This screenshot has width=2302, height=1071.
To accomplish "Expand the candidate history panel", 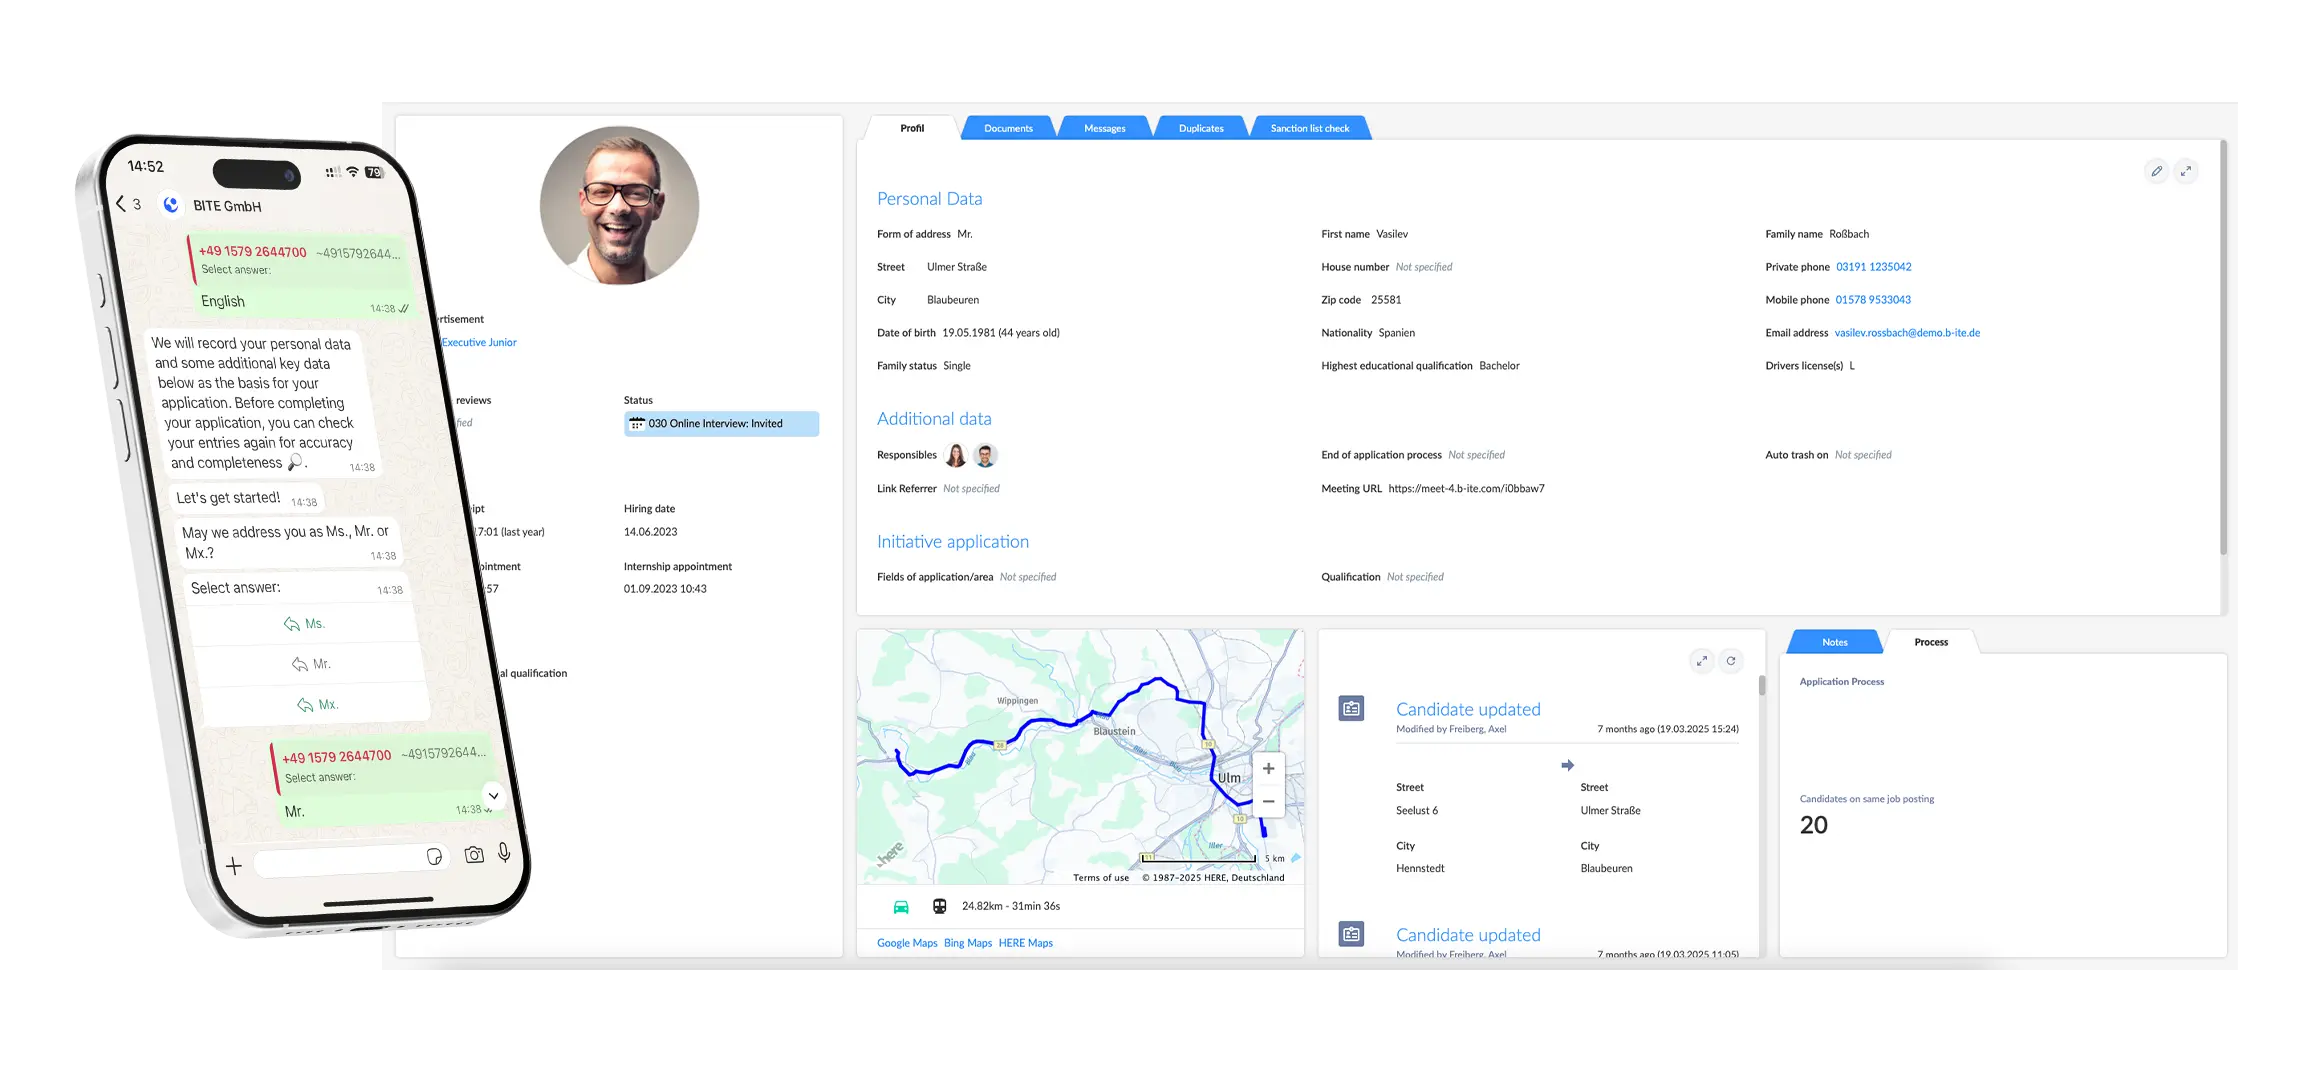I will click(1701, 660).
